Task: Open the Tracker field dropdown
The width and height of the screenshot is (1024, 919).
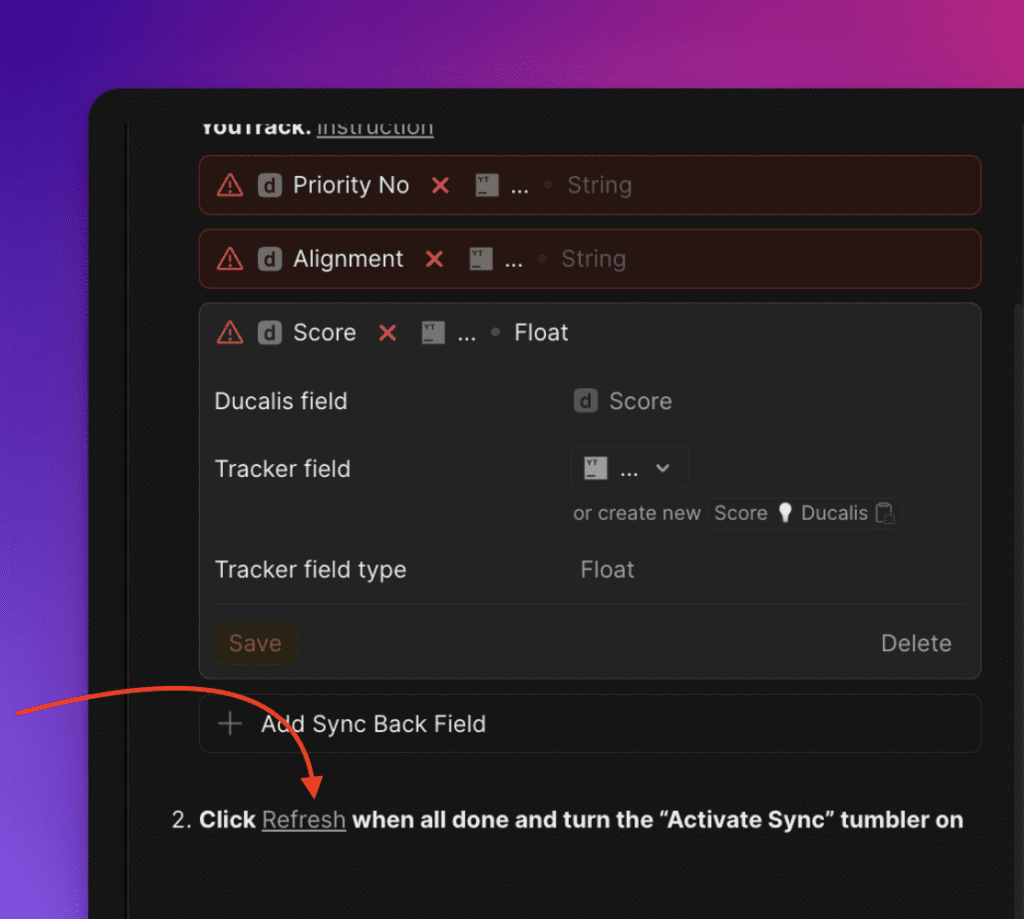Action: tap(630, 468)
